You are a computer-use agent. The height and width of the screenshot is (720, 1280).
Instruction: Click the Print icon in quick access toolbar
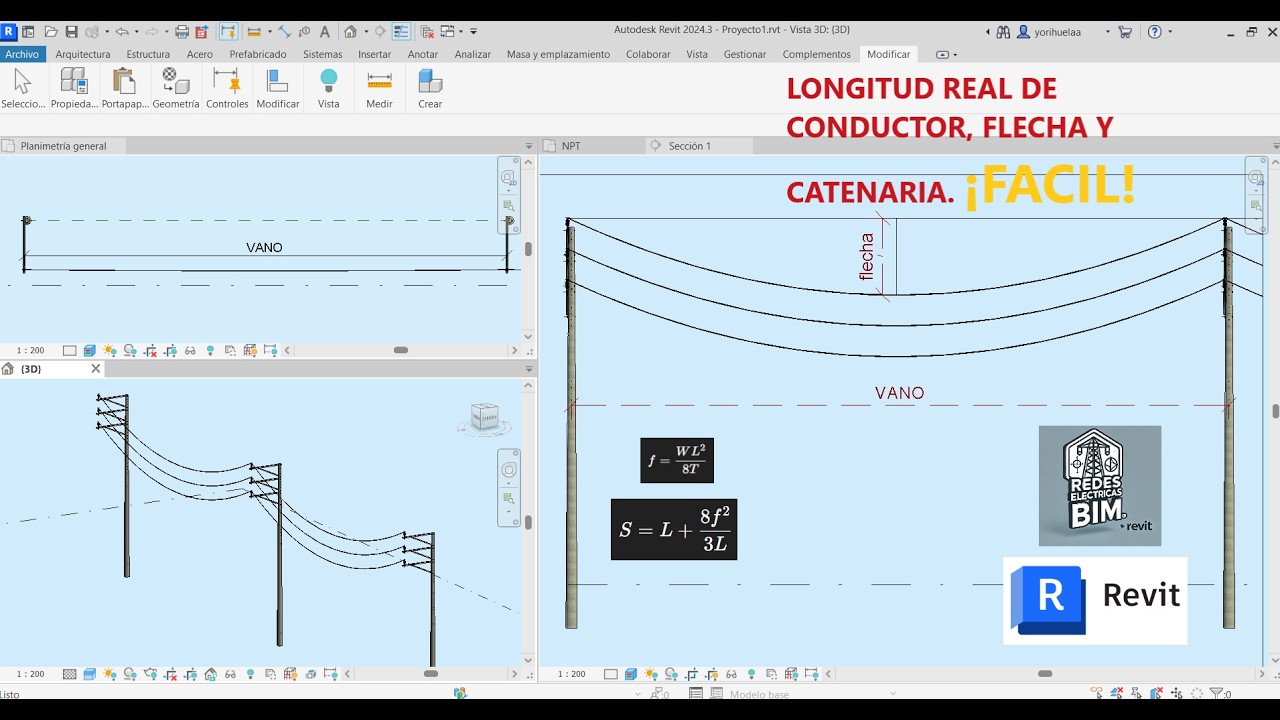[182, 32]
